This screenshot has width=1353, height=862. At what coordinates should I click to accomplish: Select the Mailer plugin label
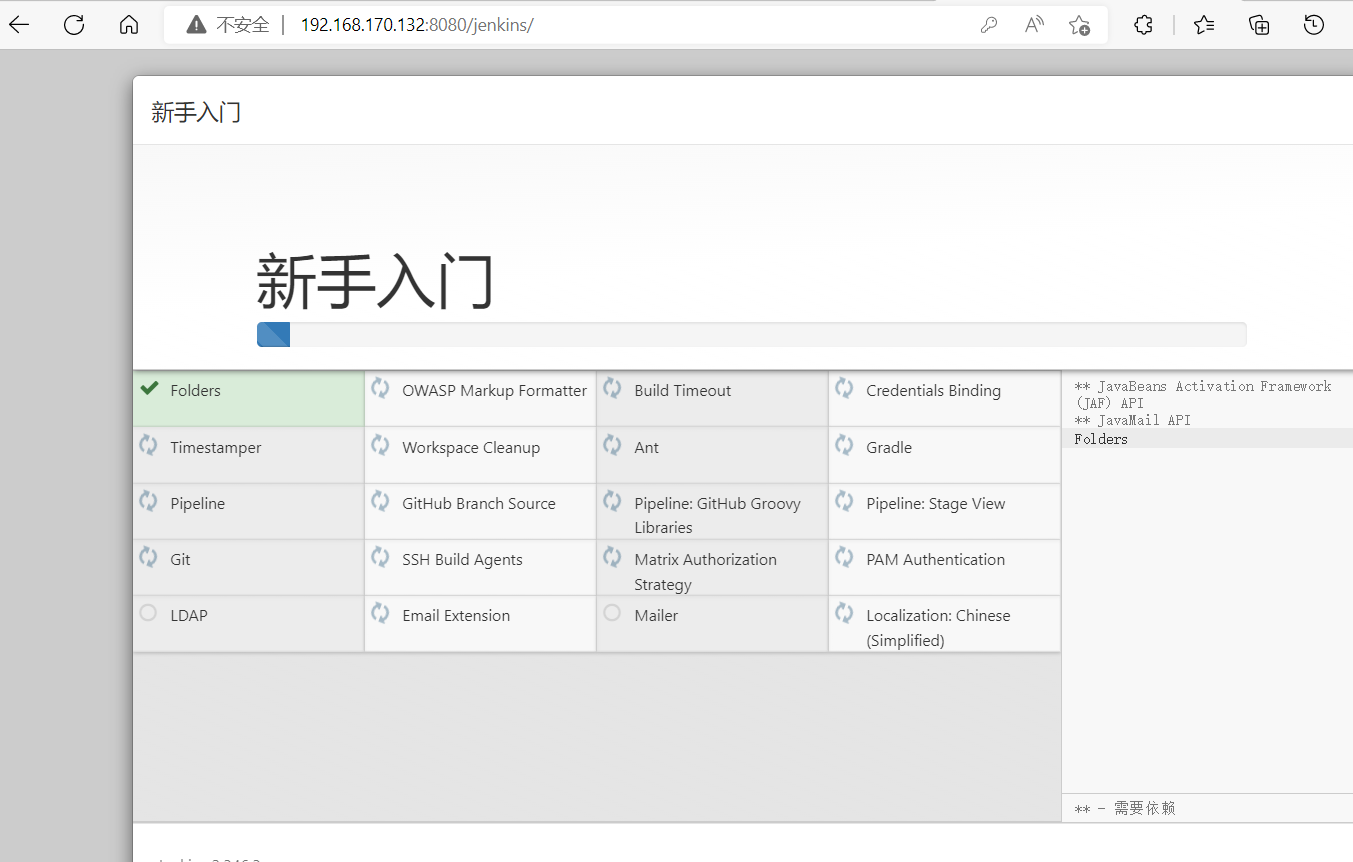(x=656, y=616)
